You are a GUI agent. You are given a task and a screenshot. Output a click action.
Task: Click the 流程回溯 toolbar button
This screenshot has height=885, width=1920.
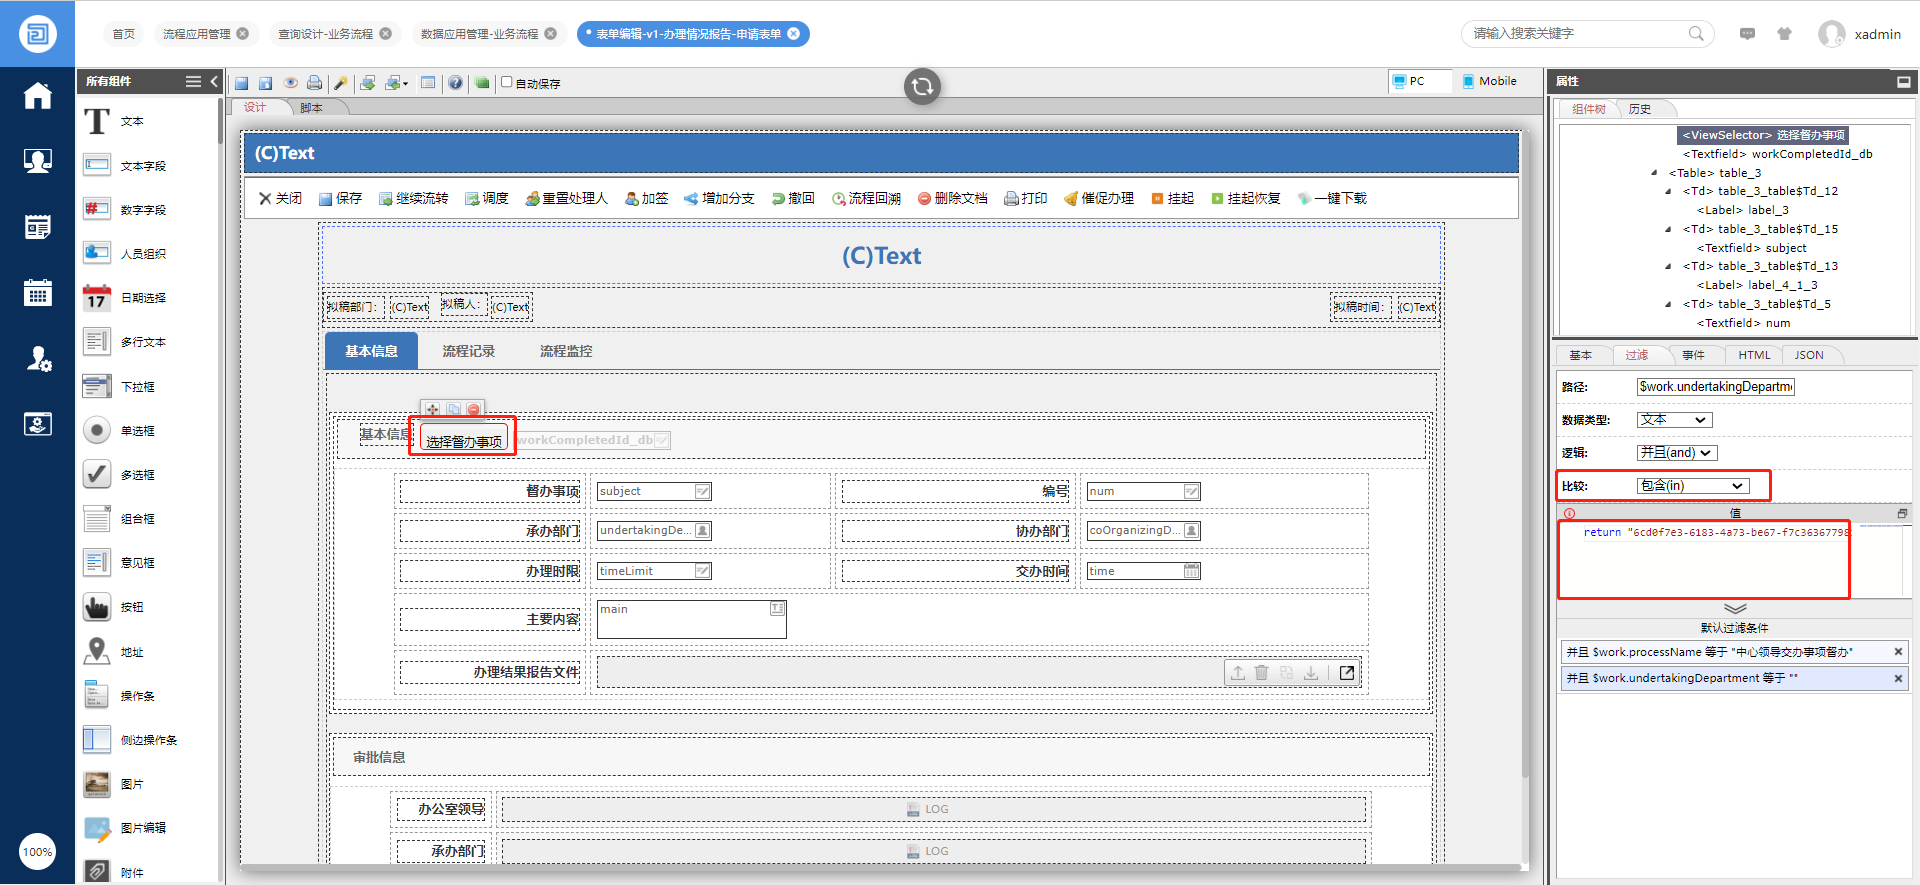pyautogui.click(x=866, y=198)
